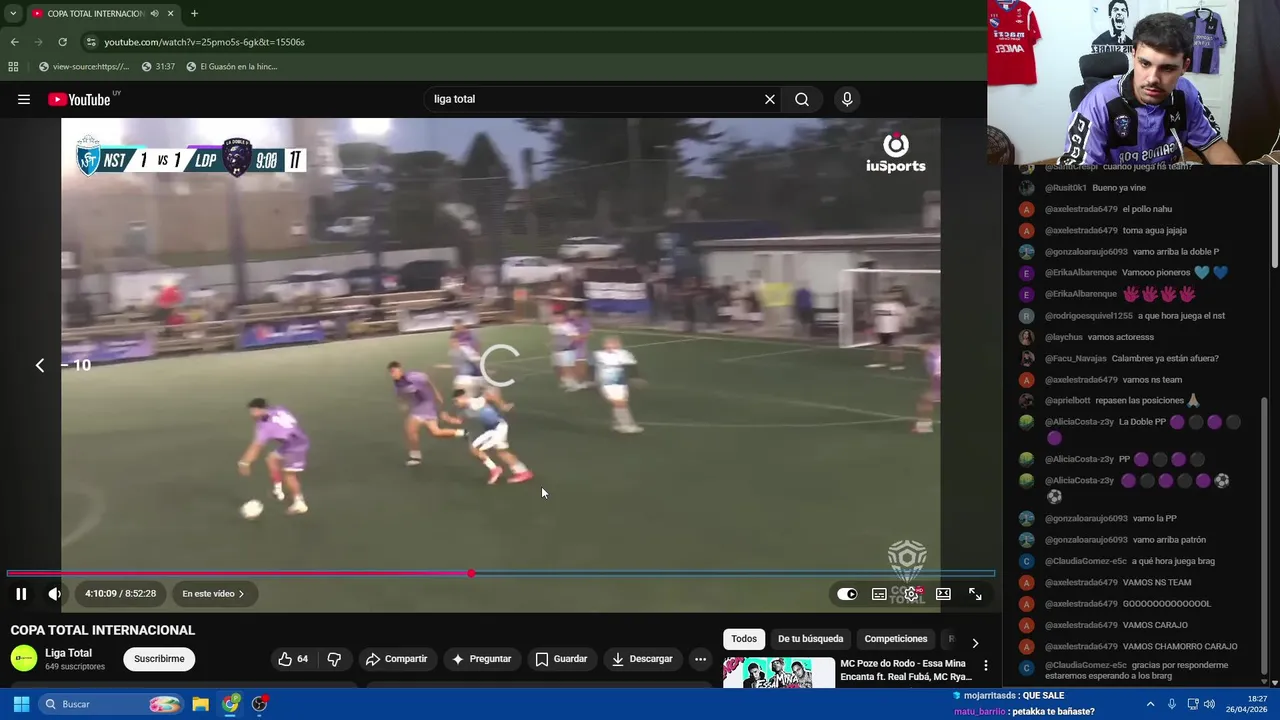Screen dimensions: 1280x720
Task: Open the Liga Total channel avatar
Action: tap(23, 659)
